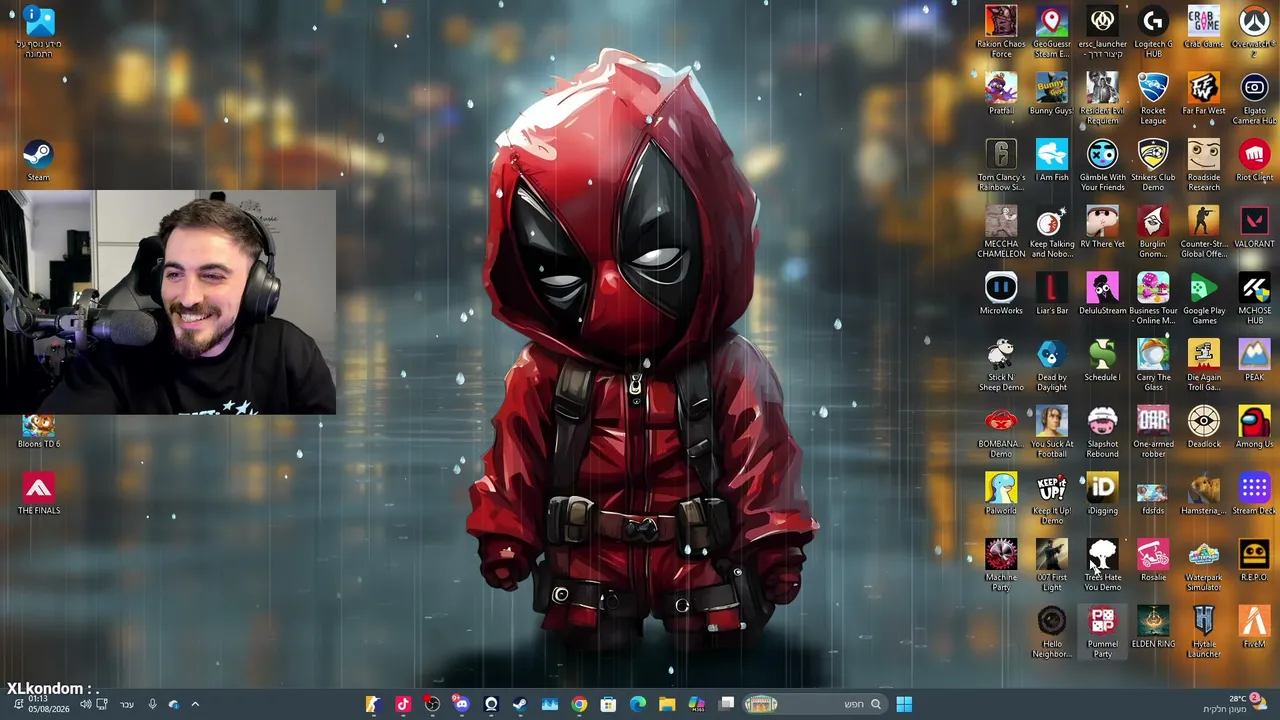Select the VALORANT desktop icon
Viewport: 1280px width, 720px height.
pos(1254,228)
